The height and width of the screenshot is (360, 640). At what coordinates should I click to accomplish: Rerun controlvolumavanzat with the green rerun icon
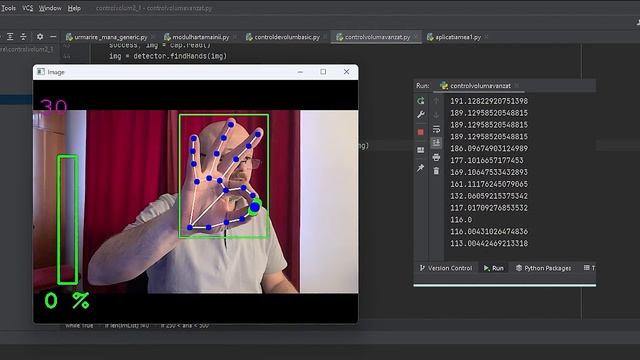tap(420, 101)
